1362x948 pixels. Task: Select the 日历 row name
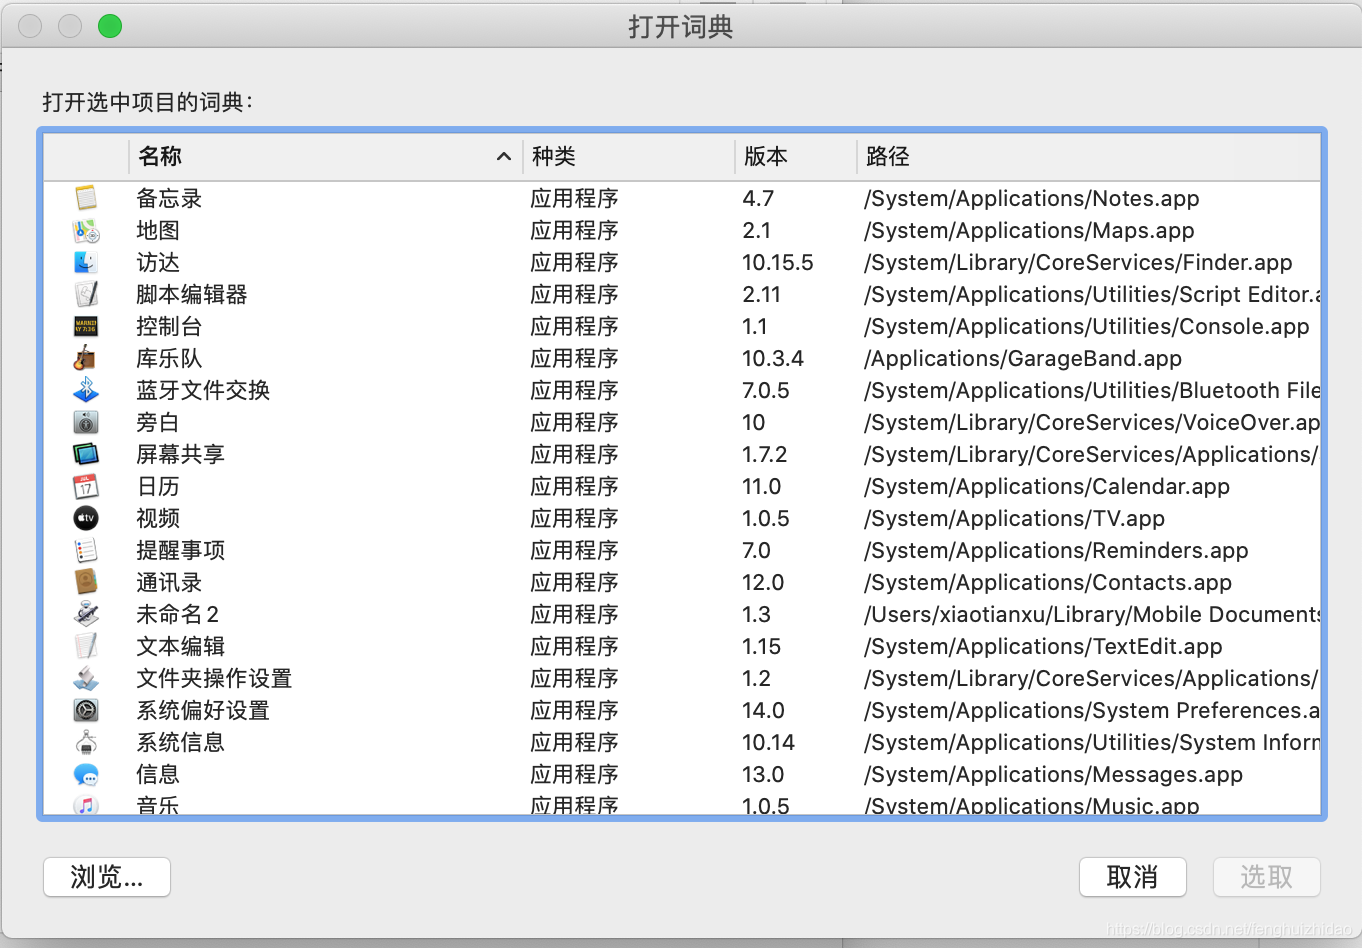coord(158,486)
